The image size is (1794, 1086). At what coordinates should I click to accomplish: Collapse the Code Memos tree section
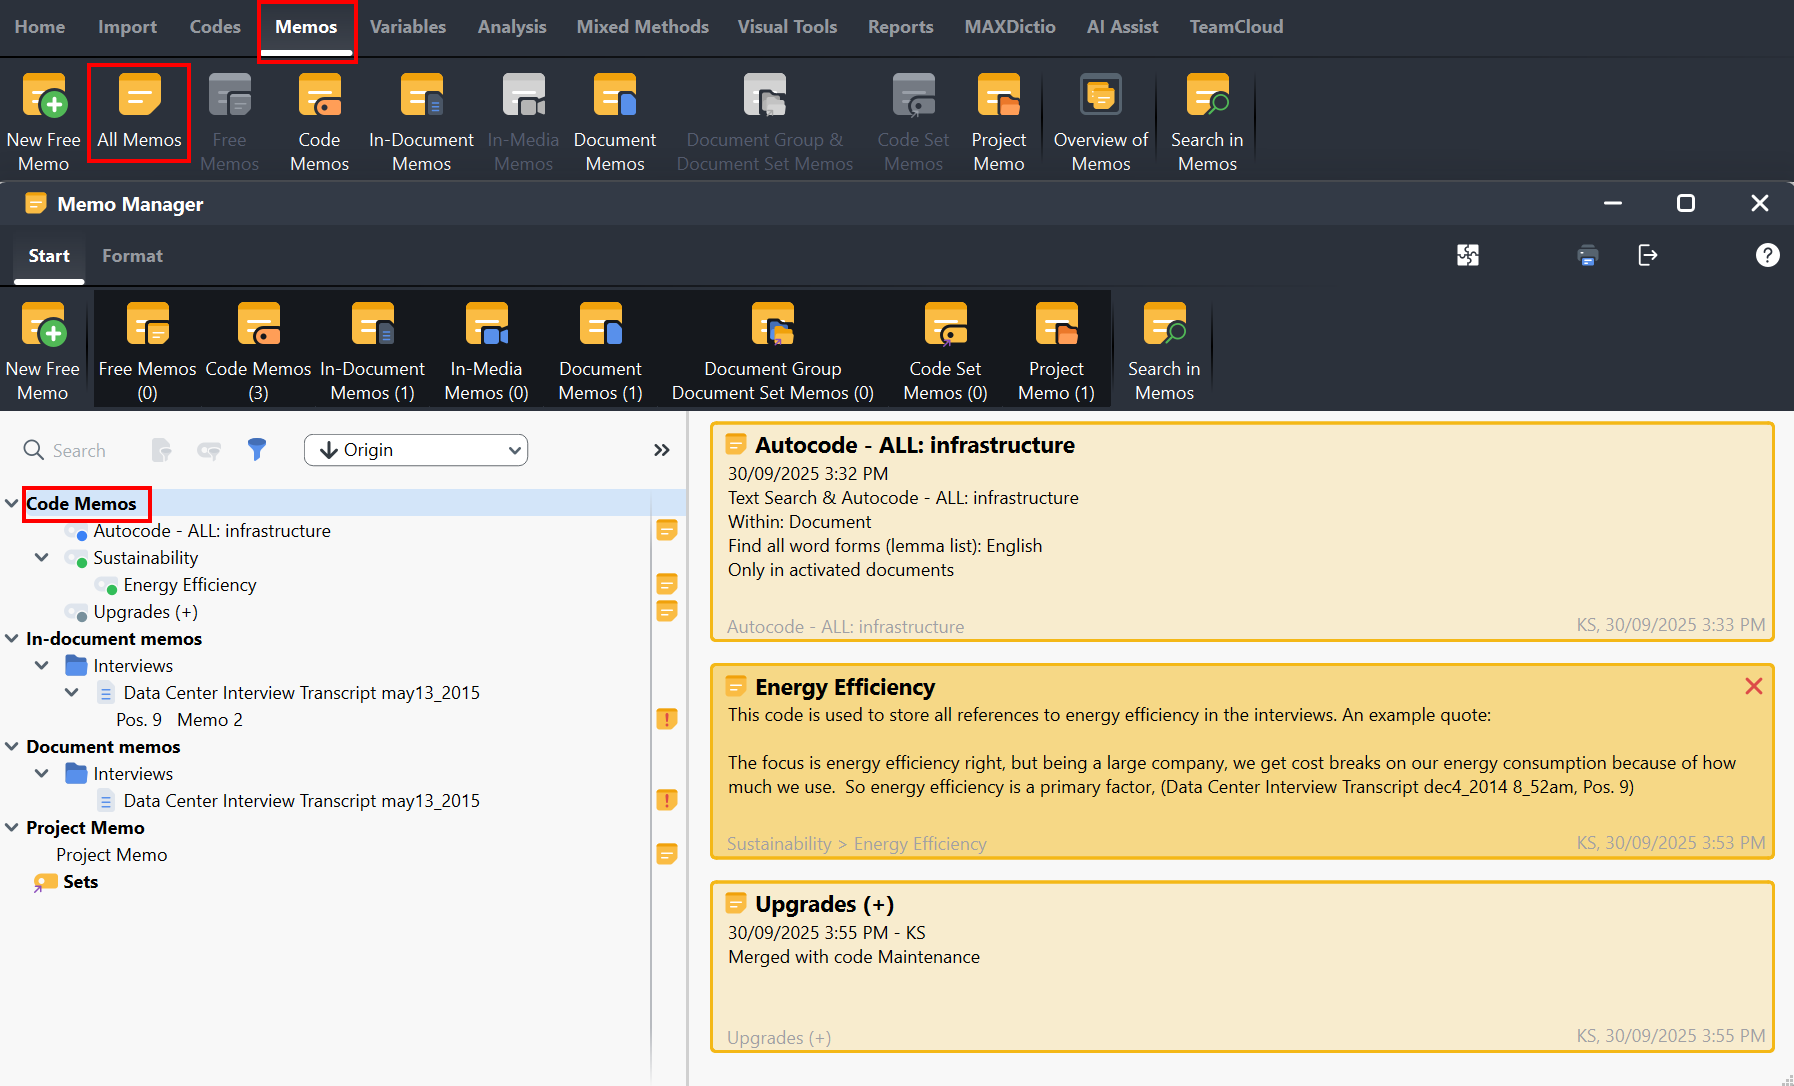coord(12,503)
